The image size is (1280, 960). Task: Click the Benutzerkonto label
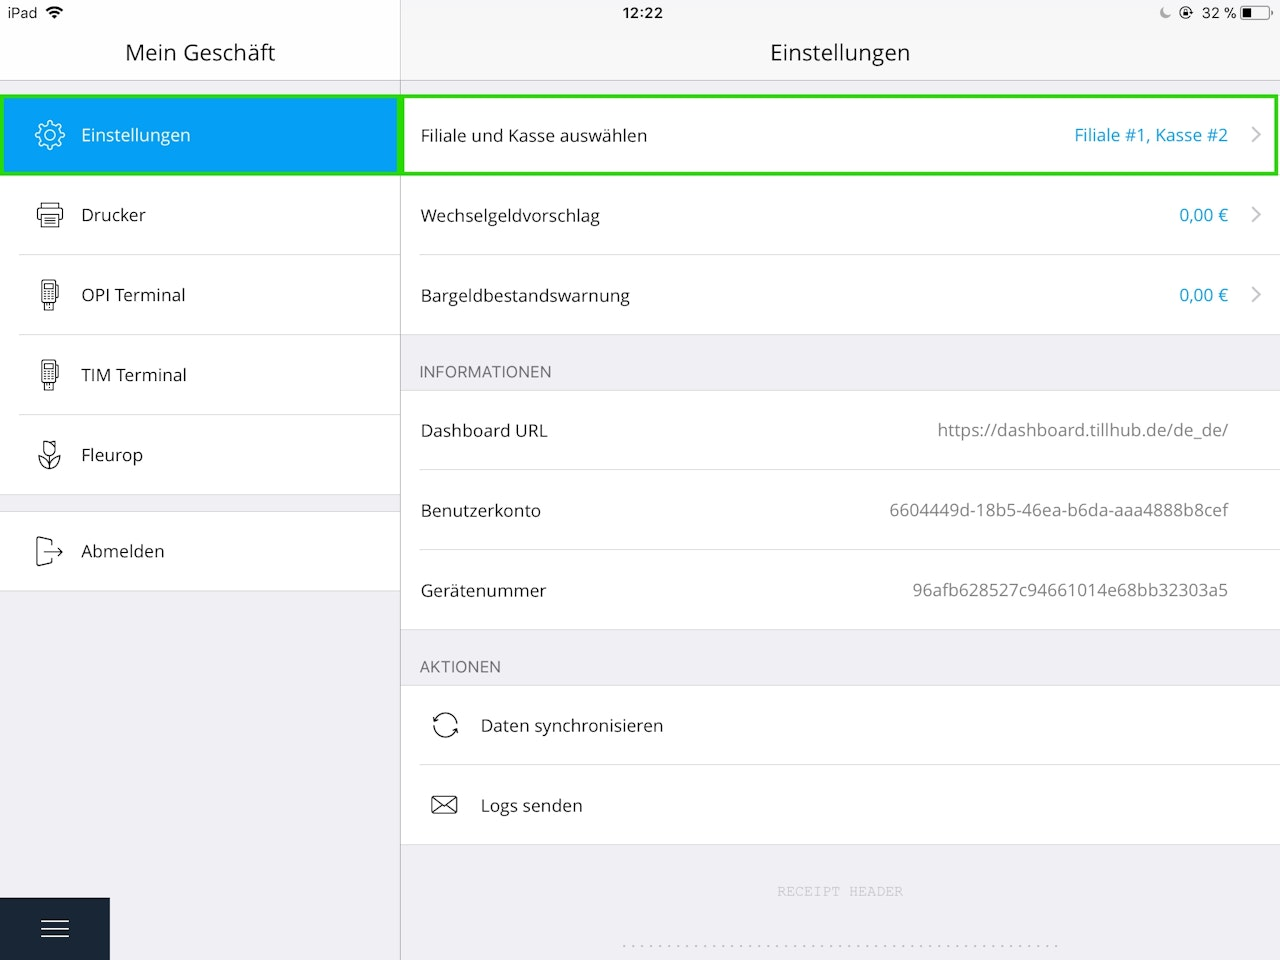click(x=481, y=510)
